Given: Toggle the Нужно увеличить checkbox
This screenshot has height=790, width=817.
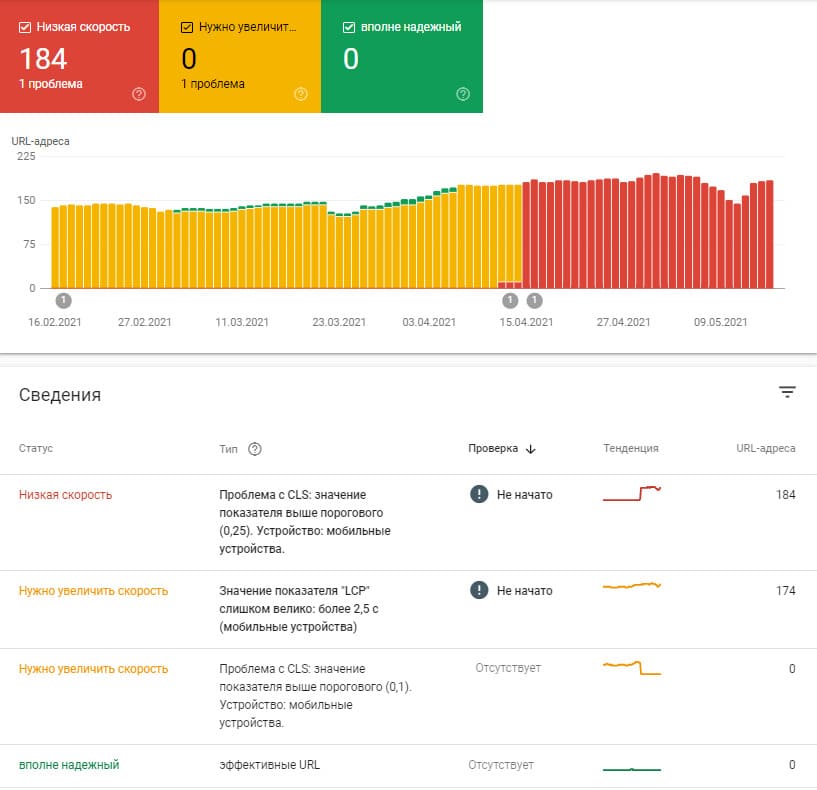Looking at the screenshot, I should coord(187,27).
